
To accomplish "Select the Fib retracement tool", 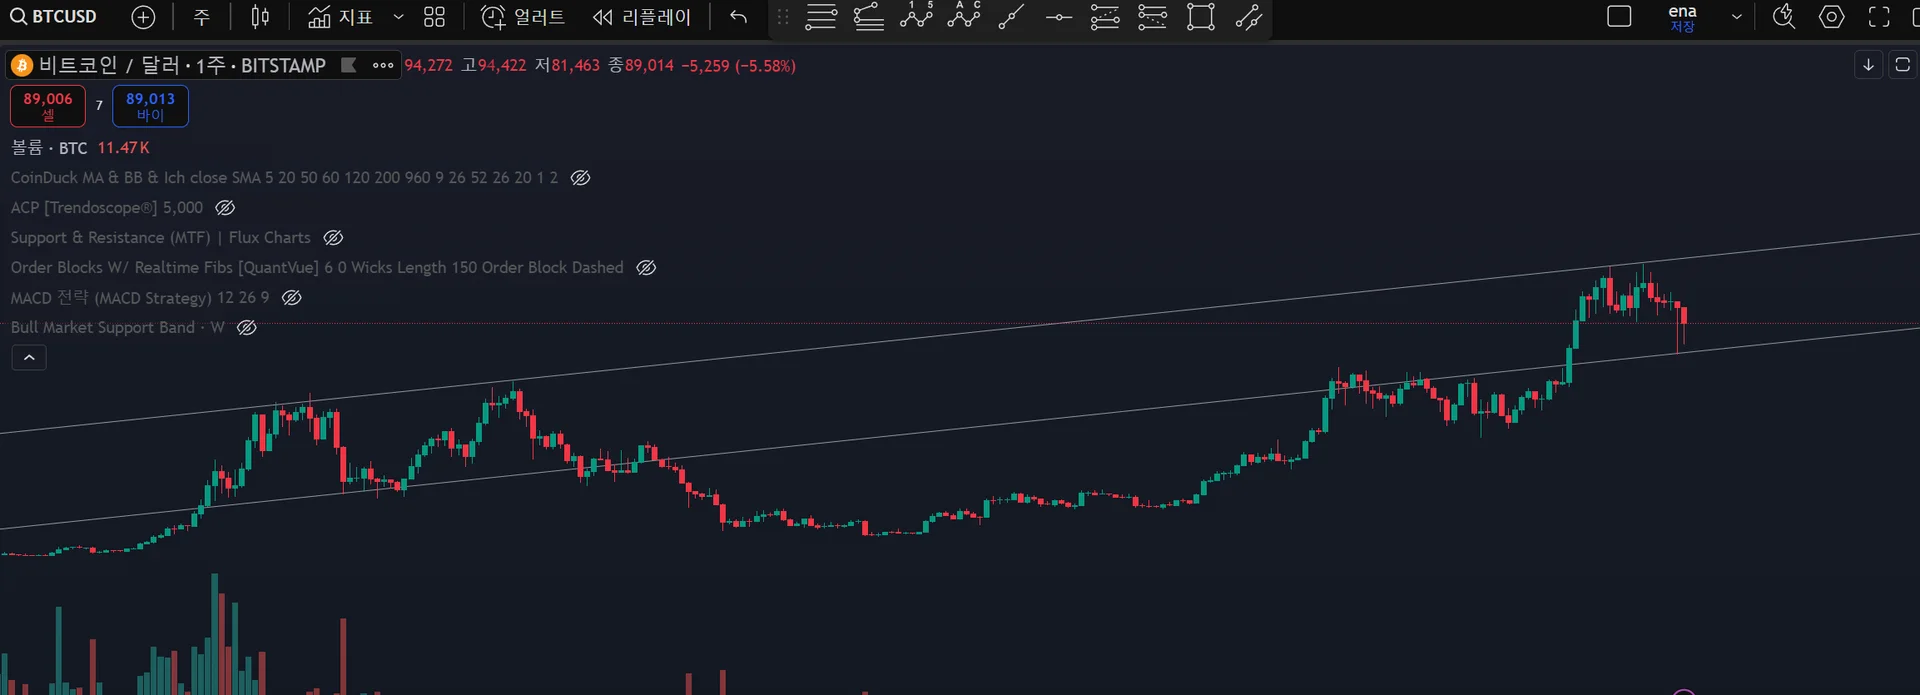I will [x=1105, y=17].
